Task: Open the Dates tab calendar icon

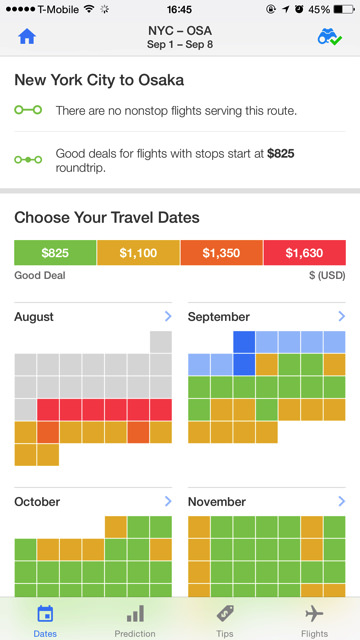Action: [x=45, y=613]
